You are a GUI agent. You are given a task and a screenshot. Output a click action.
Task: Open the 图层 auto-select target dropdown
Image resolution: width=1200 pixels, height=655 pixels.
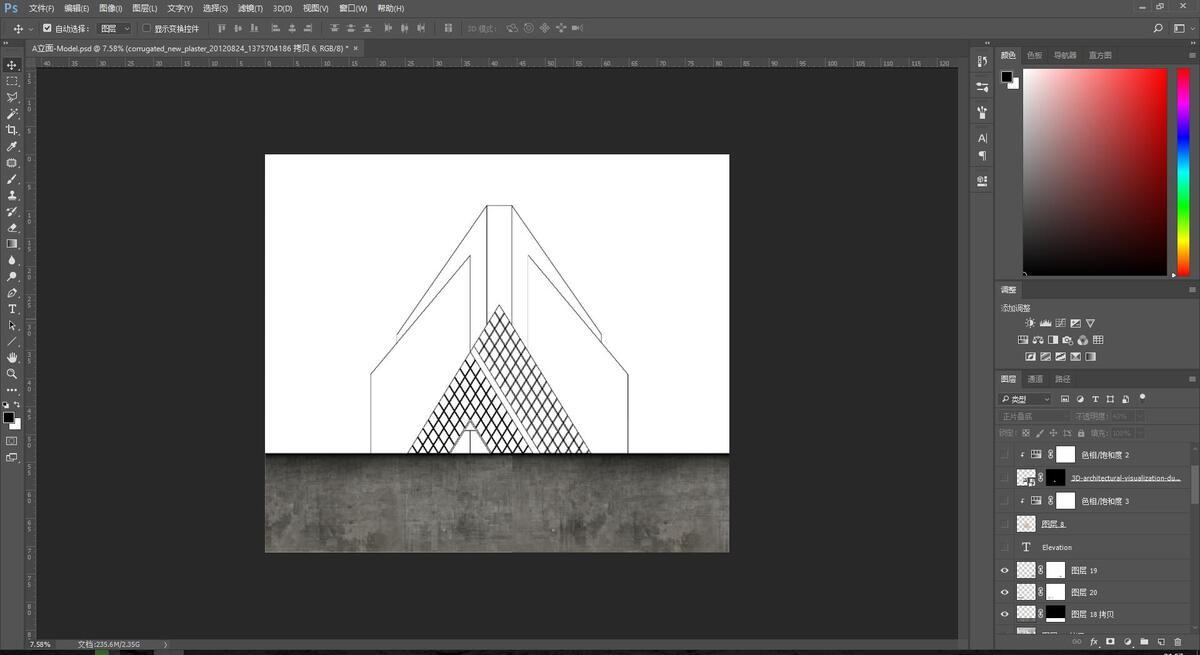click(114, 29)
